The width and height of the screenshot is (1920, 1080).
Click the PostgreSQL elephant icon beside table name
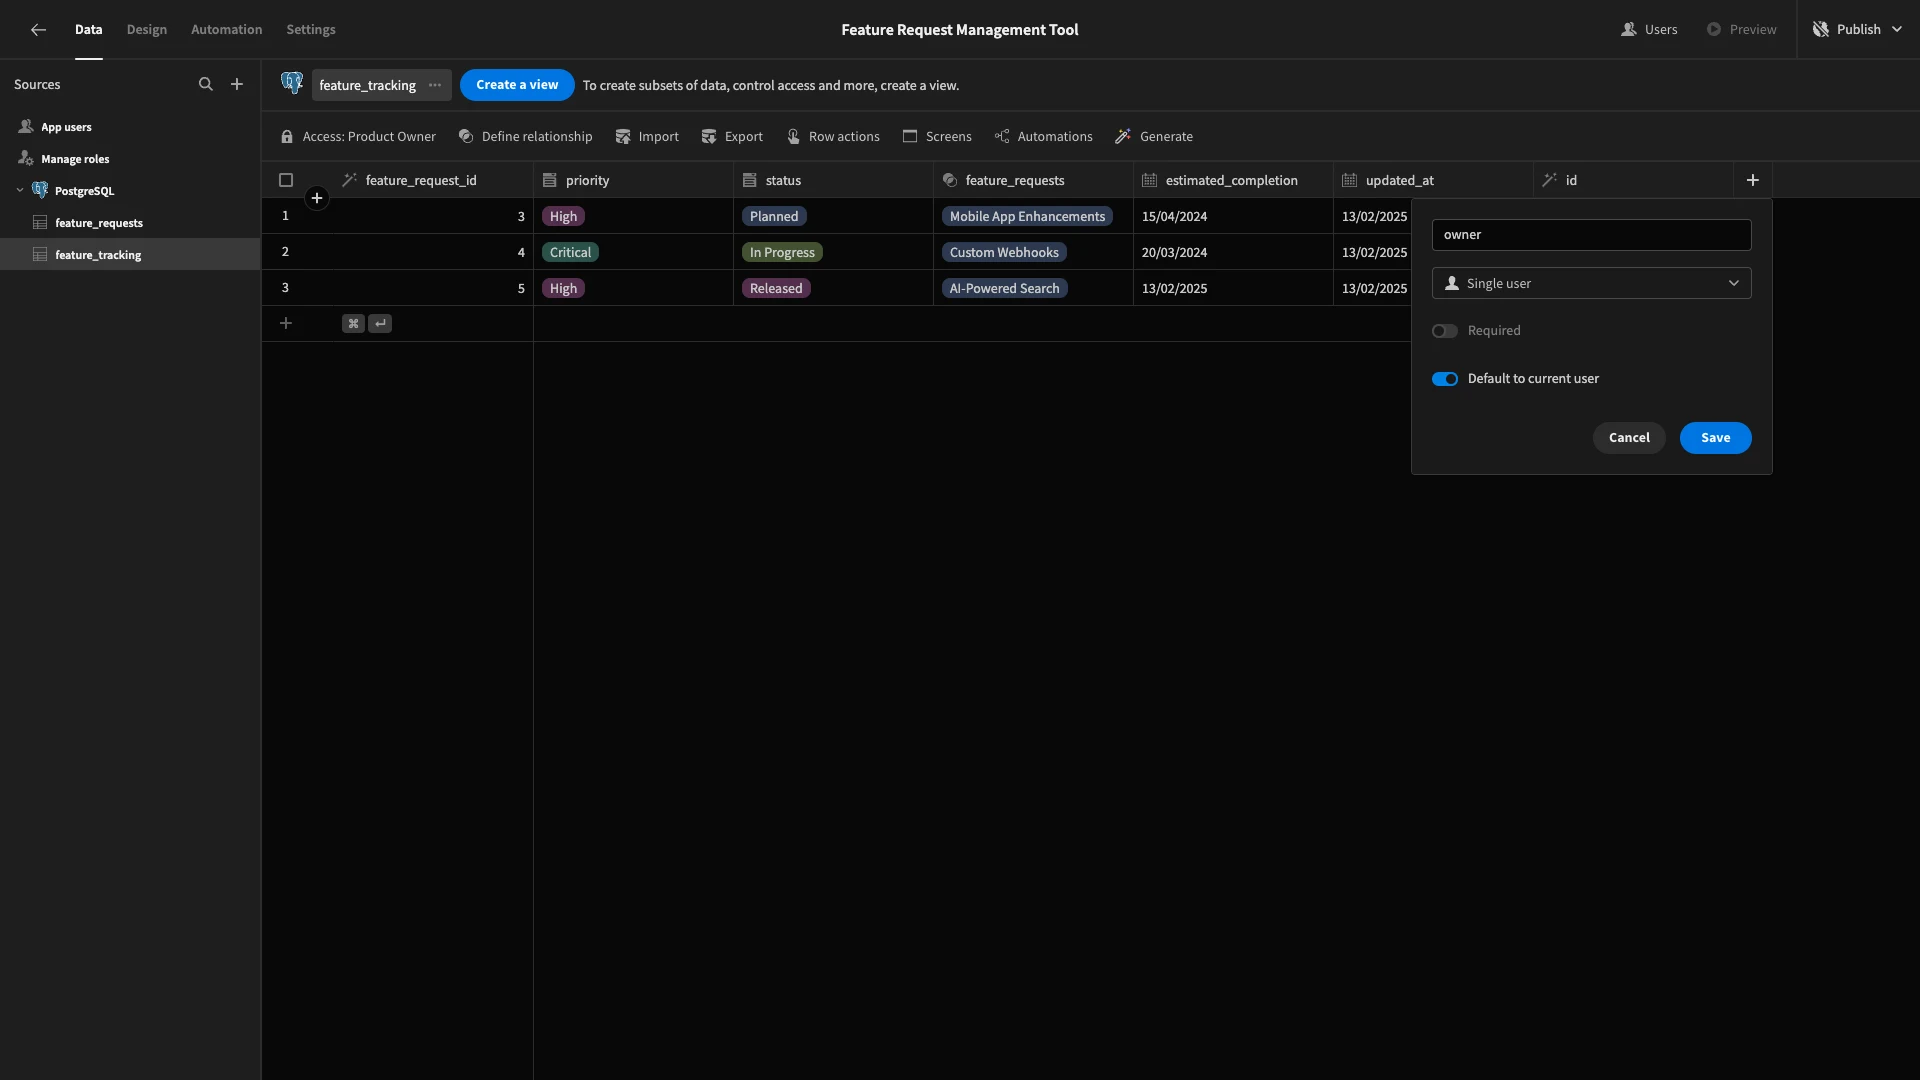pyautogui.click(x=292, y=83)
